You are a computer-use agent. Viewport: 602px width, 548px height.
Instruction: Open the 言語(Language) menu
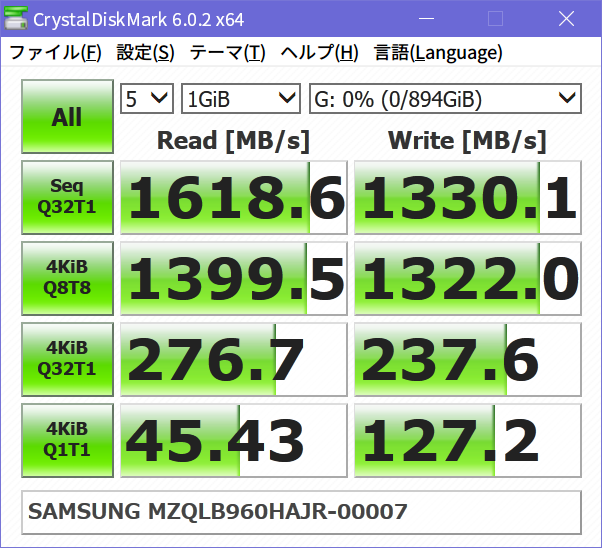pos(438,53)
